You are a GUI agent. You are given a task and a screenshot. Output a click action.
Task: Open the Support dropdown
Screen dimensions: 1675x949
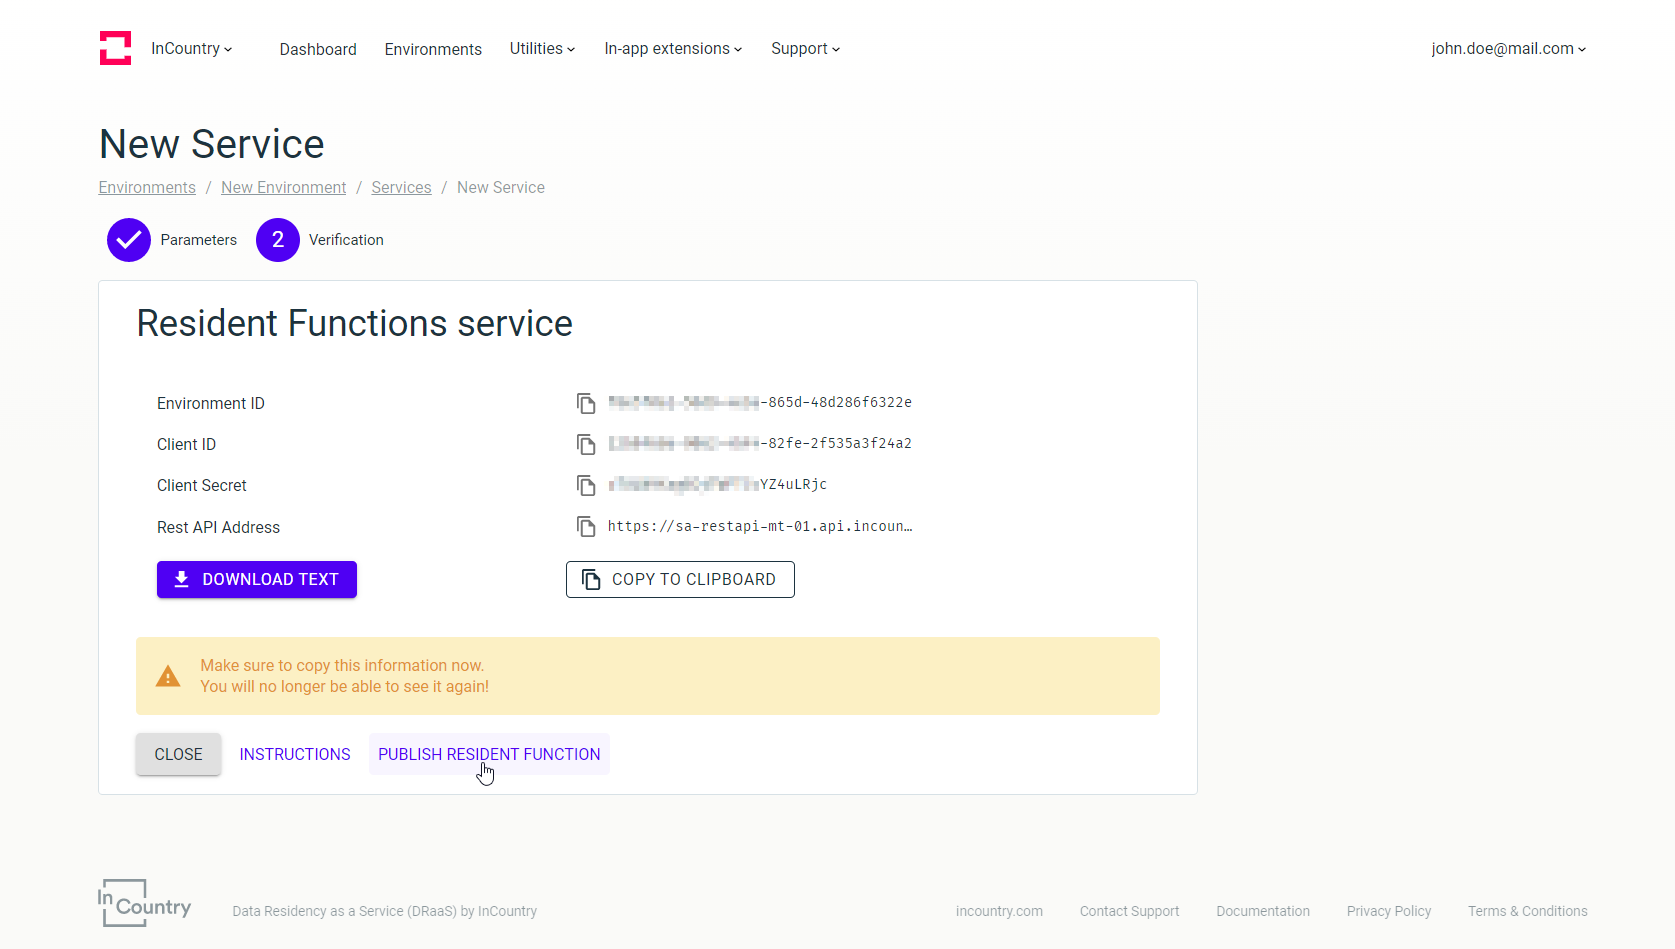pyautogui.click(x=805, y=49)
